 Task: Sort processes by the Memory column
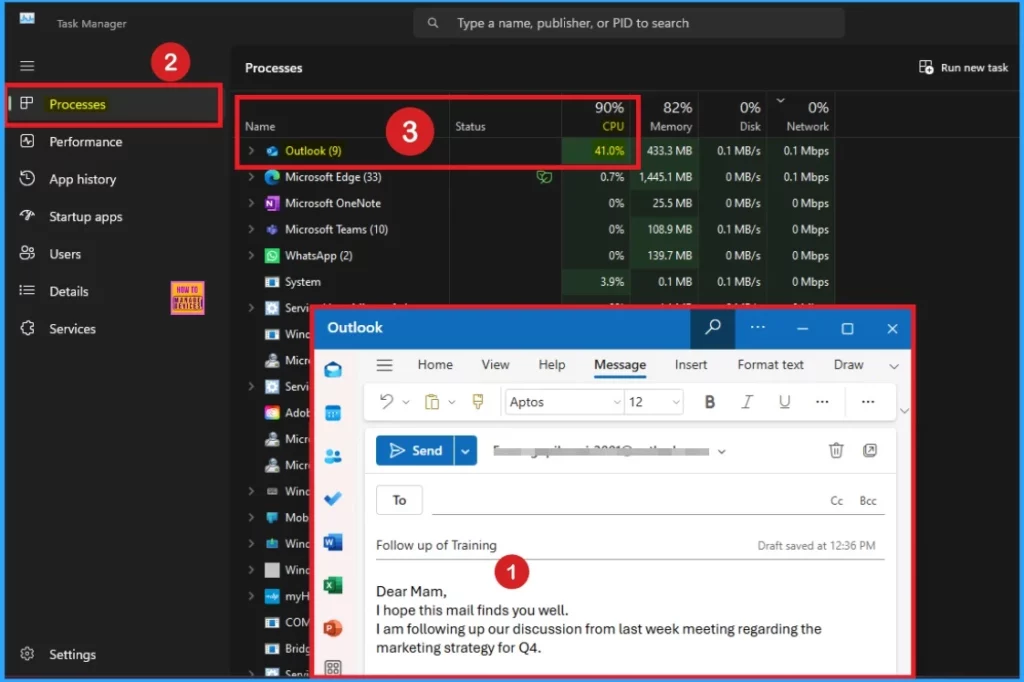click(671, 116)
